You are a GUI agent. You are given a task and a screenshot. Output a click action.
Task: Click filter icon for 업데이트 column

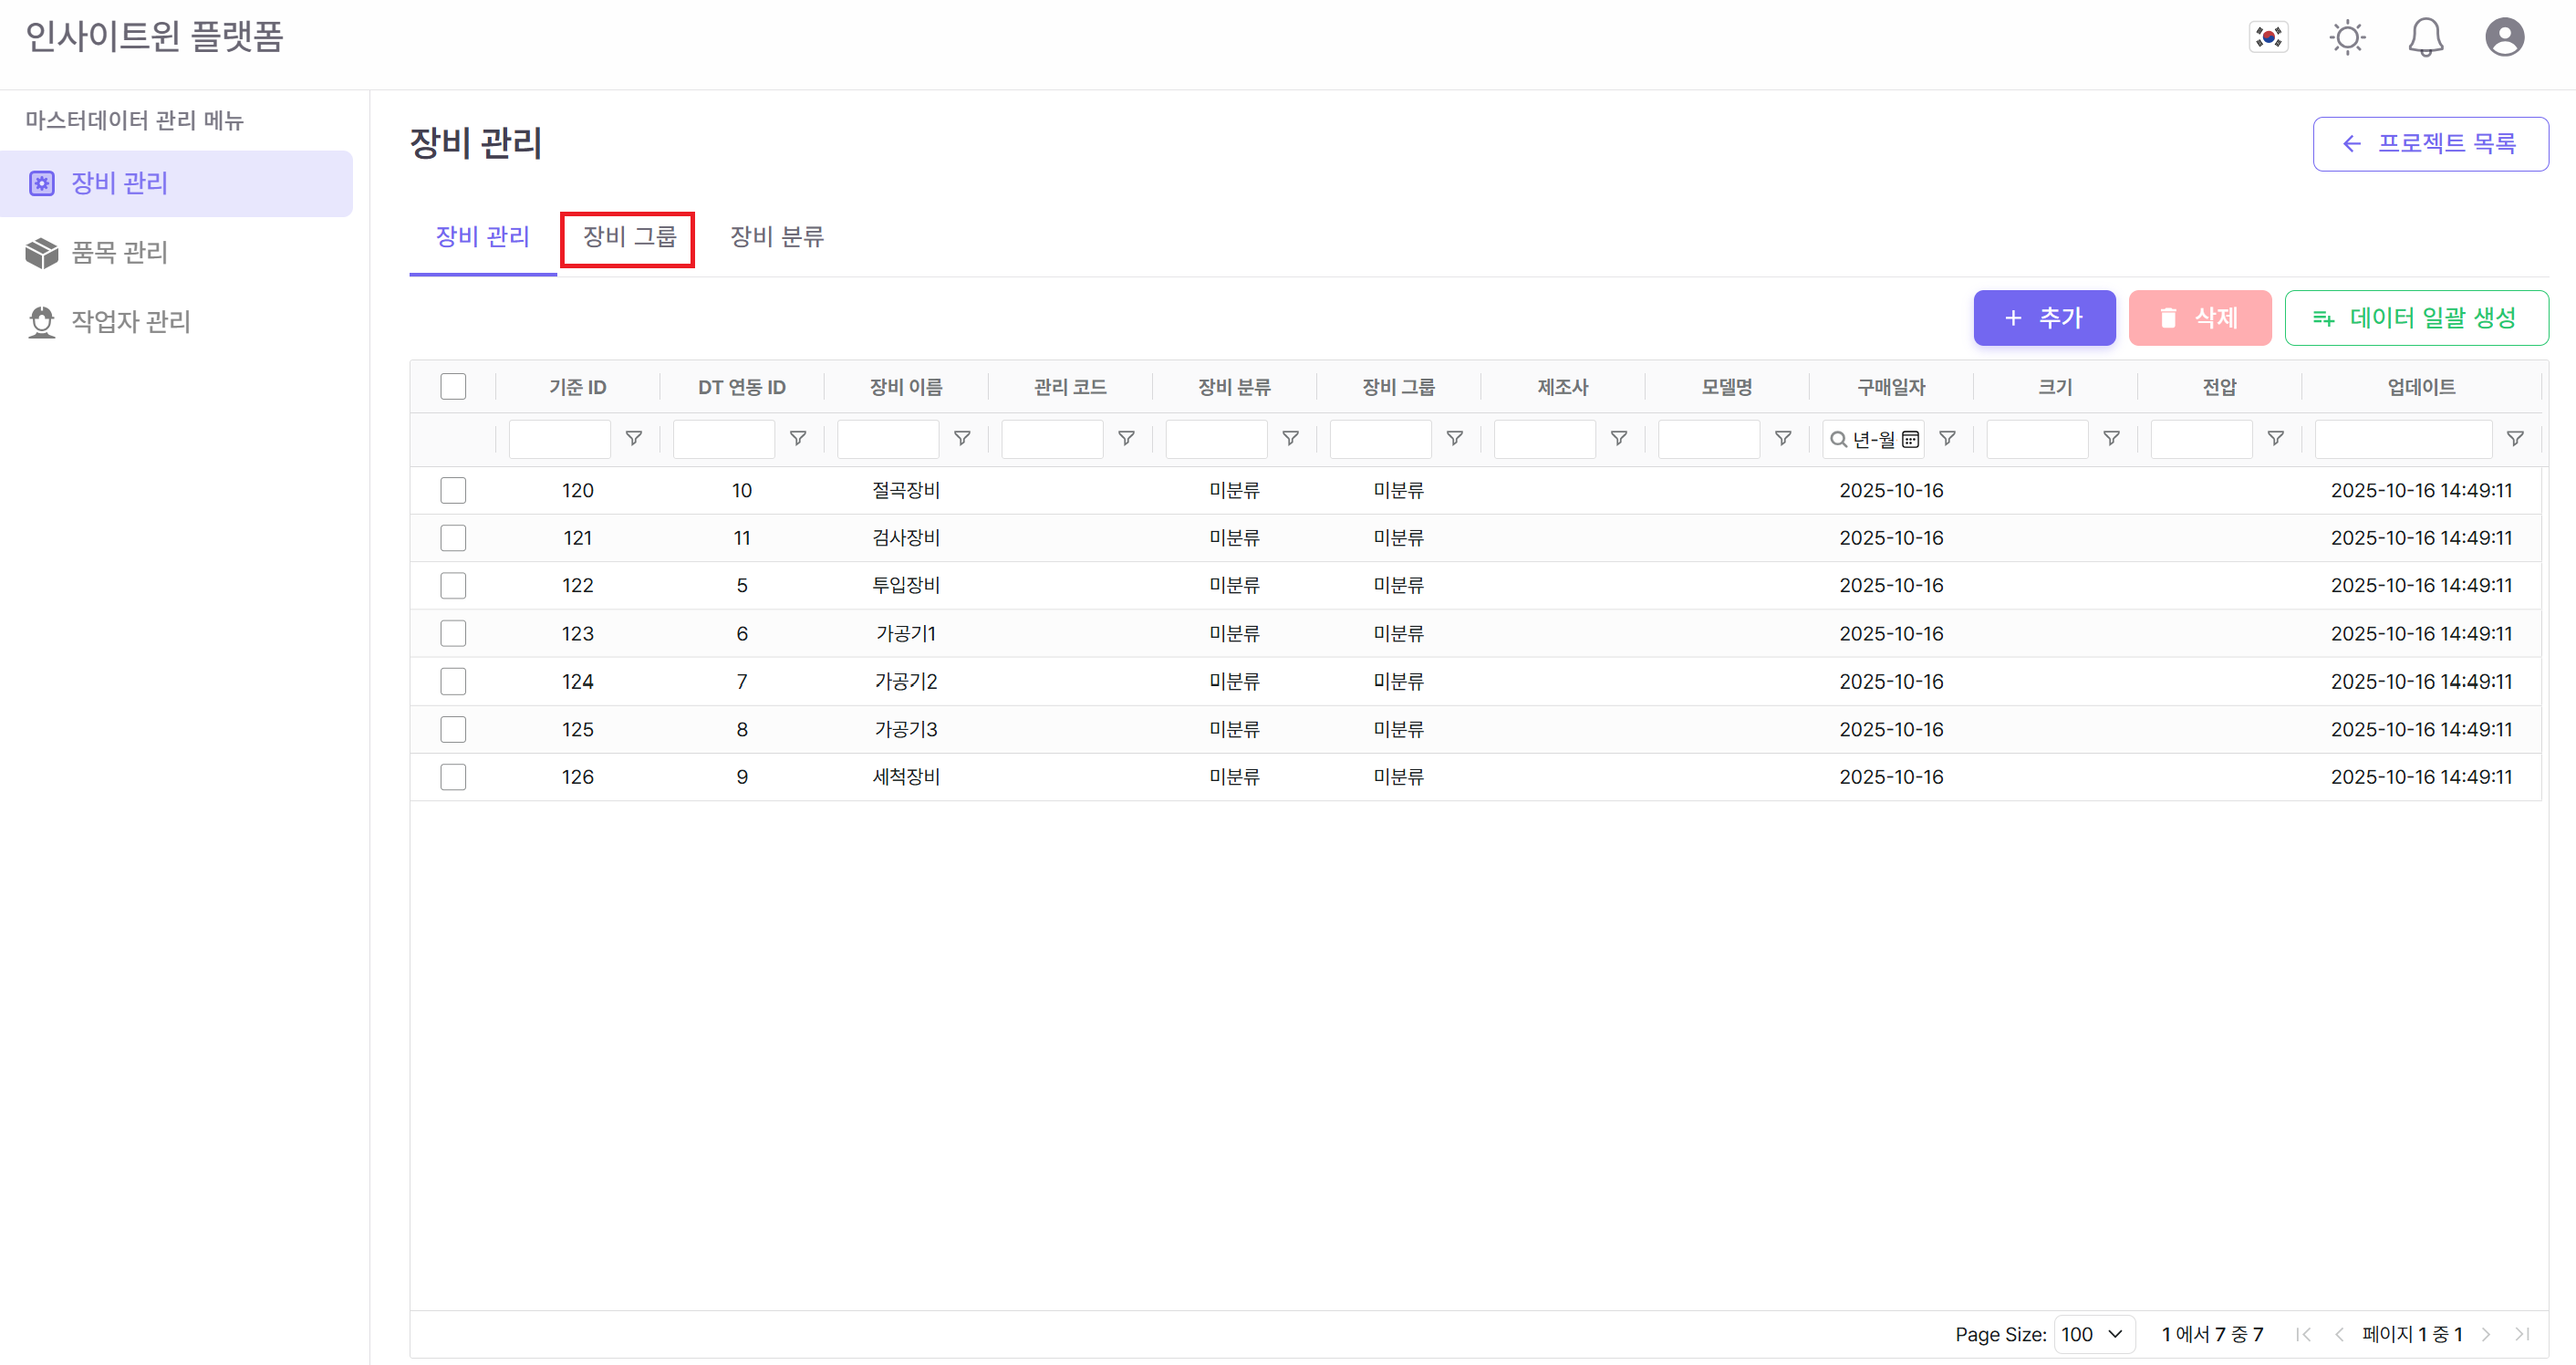(2515, 439)
